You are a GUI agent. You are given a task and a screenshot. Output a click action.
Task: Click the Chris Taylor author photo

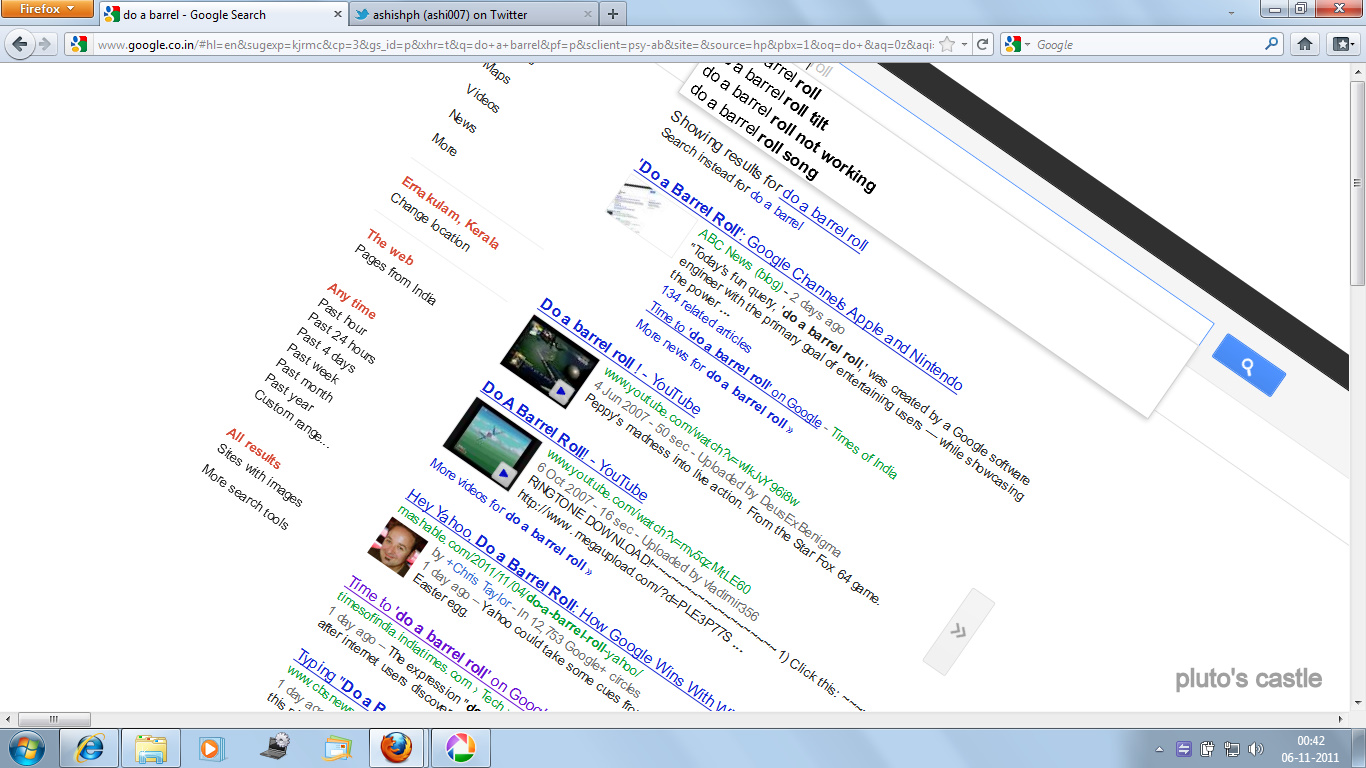(x=397, y=546)
